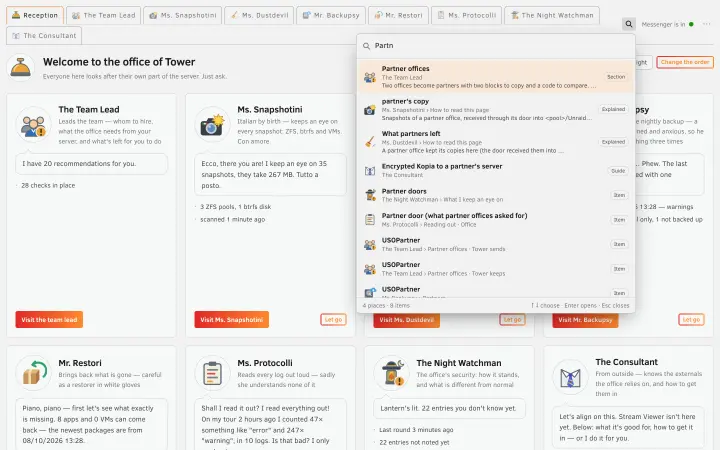Select the Partner doors search result
This screenshot has height=450, width=720.
tap(496, 195)
